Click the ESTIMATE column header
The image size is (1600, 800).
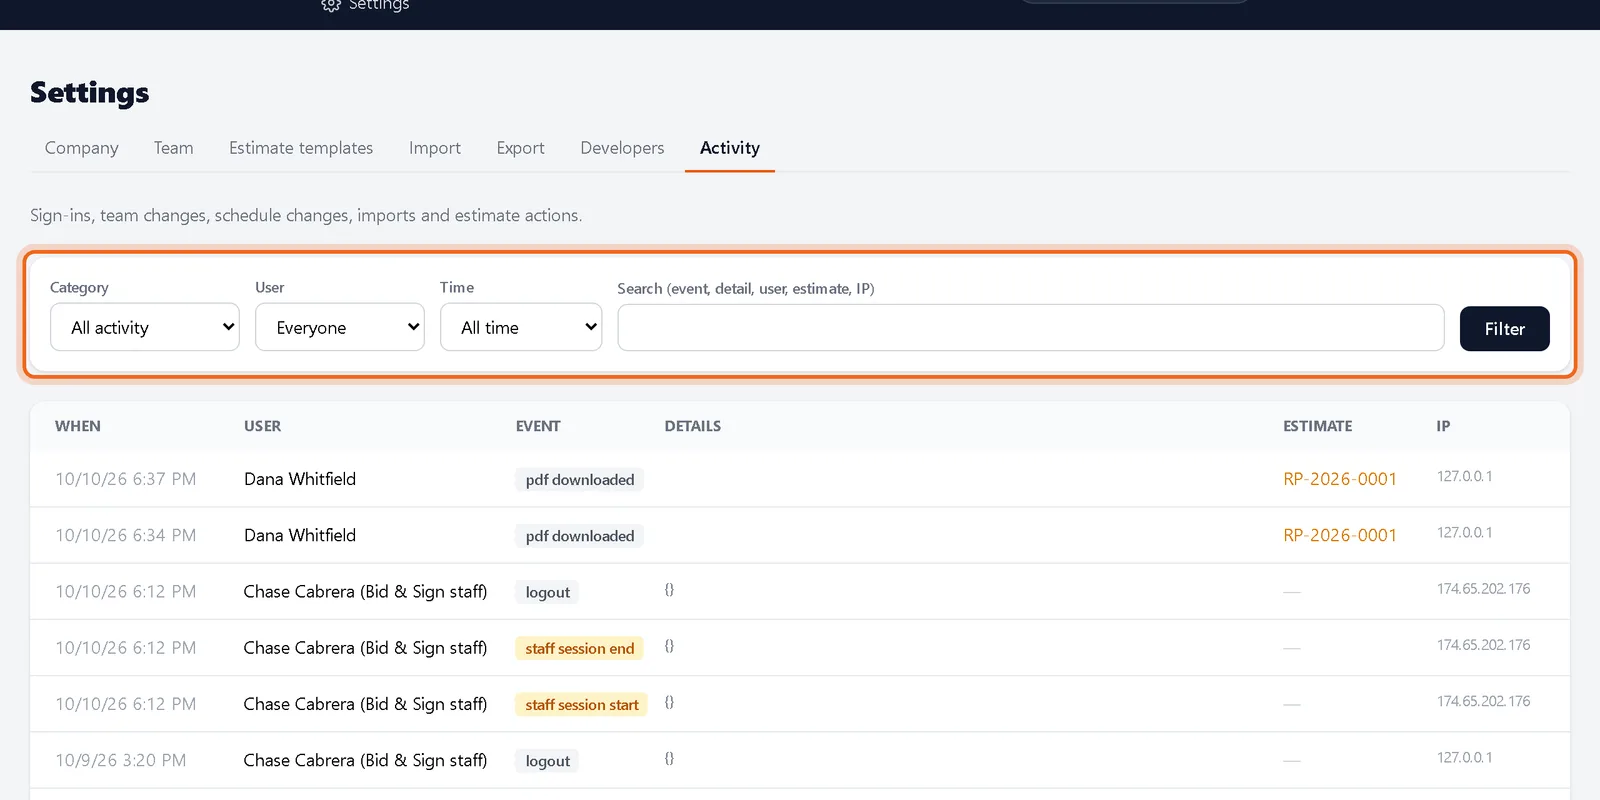pos(1318,426)
